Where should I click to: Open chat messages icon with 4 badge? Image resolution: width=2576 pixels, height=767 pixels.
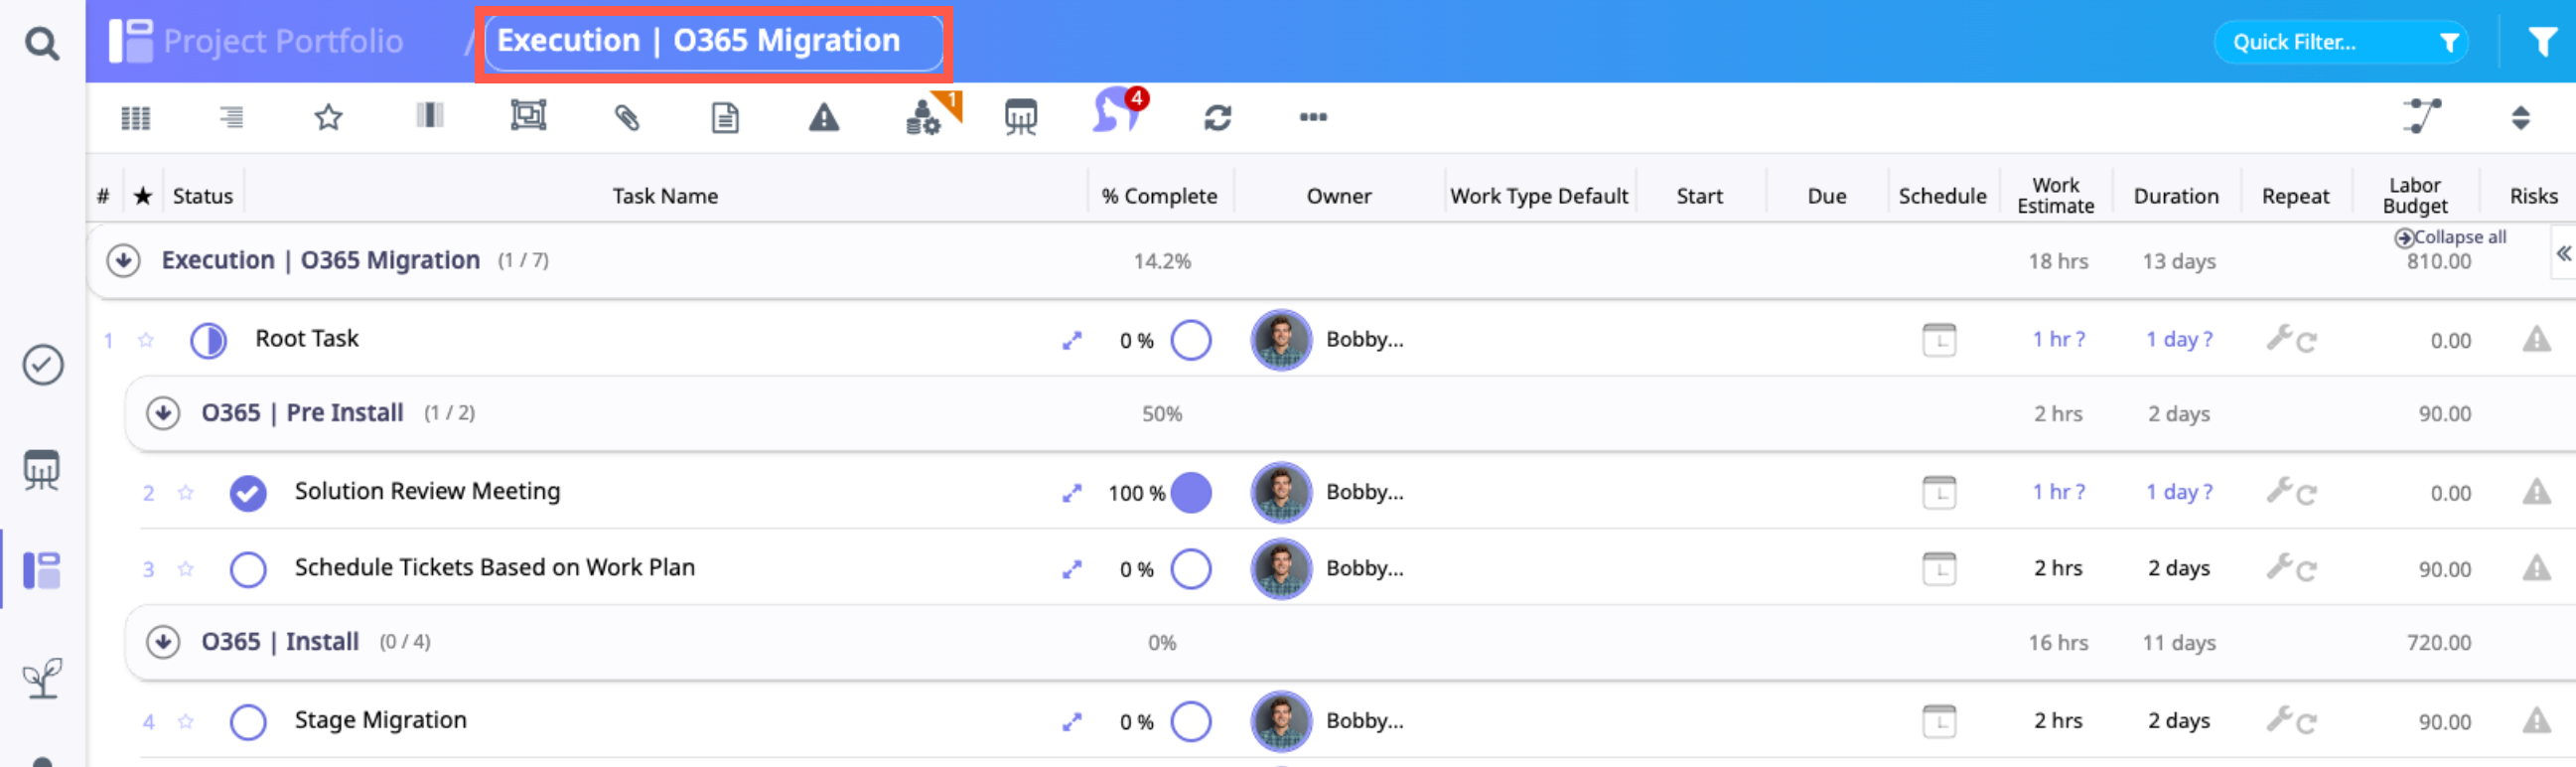pyautogui.click(x=1117, y=112)
